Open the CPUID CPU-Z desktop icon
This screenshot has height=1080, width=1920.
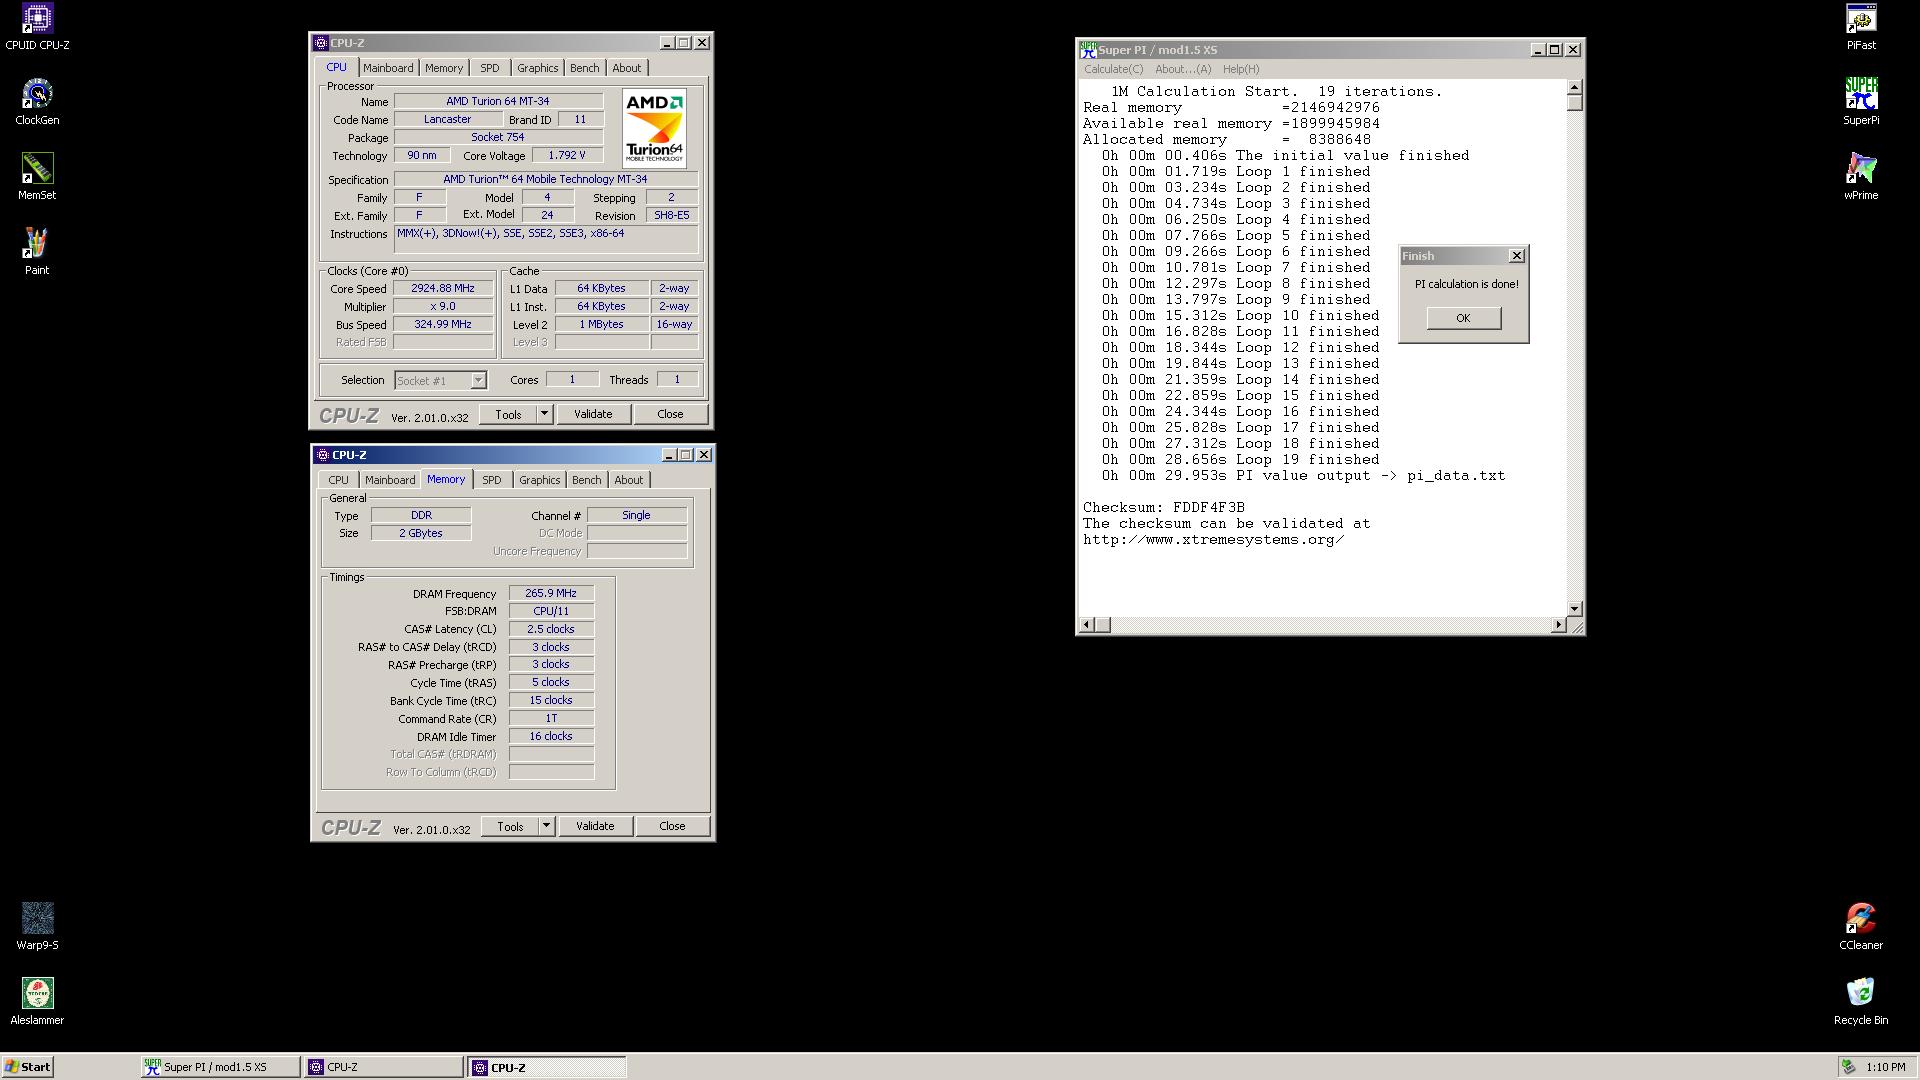click(37, 27)
